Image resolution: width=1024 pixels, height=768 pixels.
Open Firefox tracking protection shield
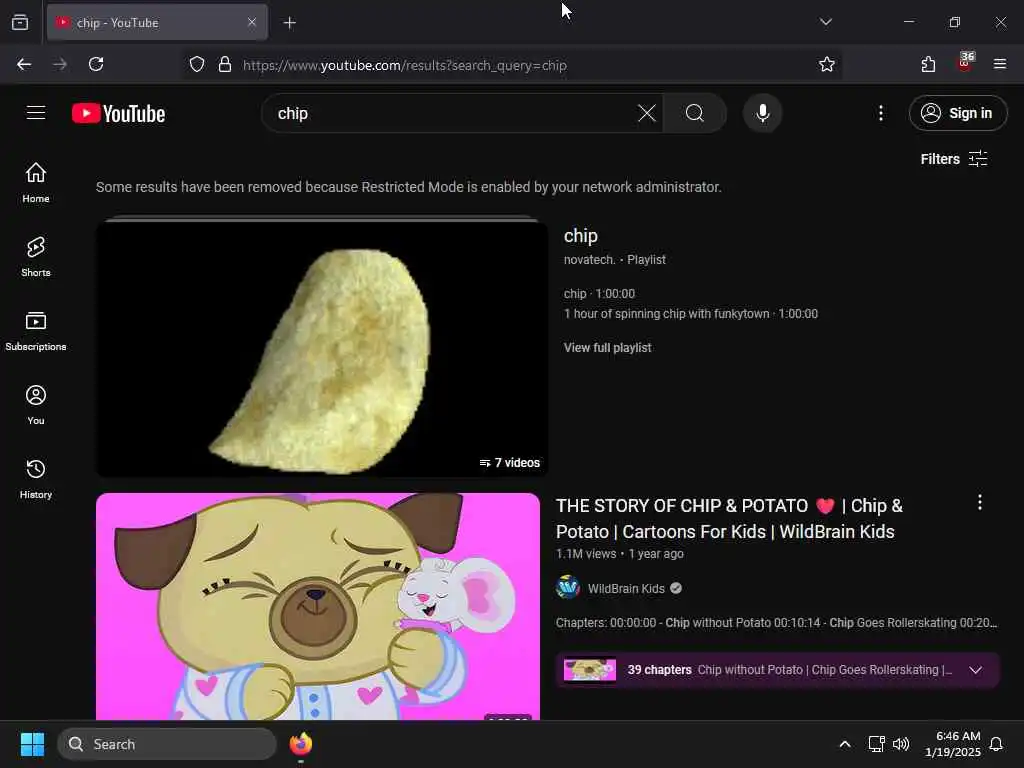[197, 64]
